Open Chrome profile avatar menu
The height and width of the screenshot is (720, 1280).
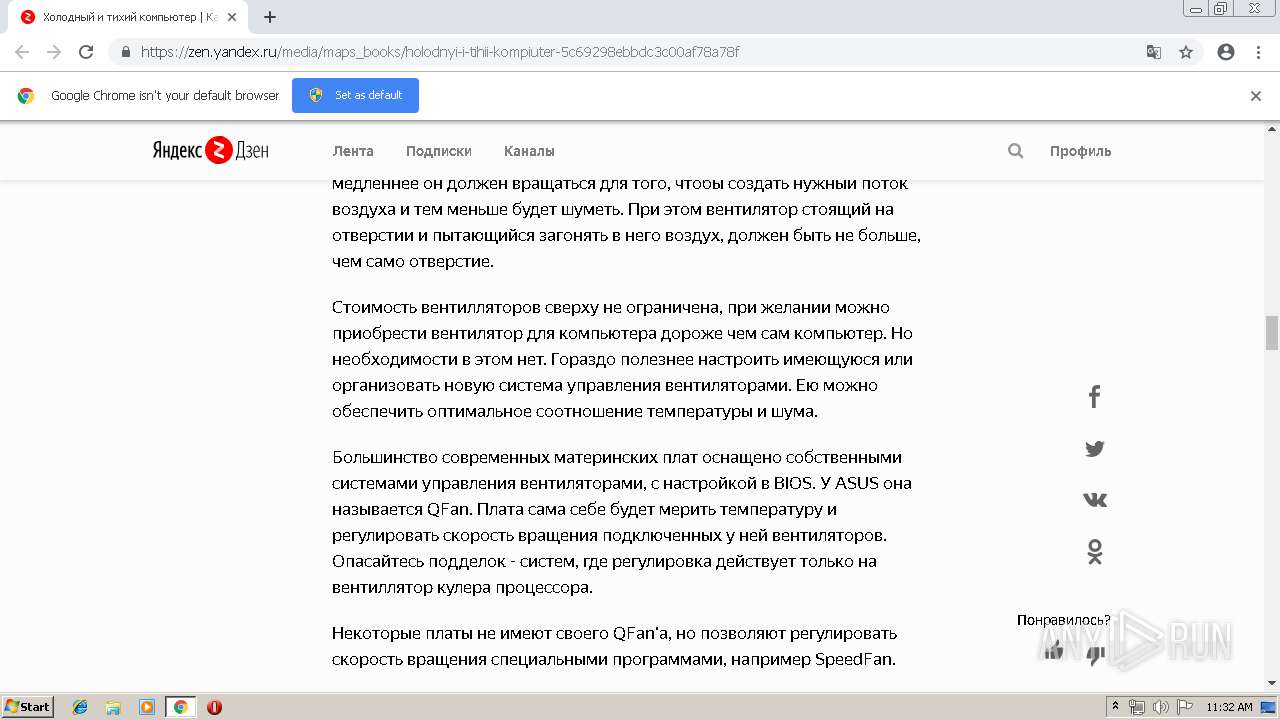coord(1226,52)
